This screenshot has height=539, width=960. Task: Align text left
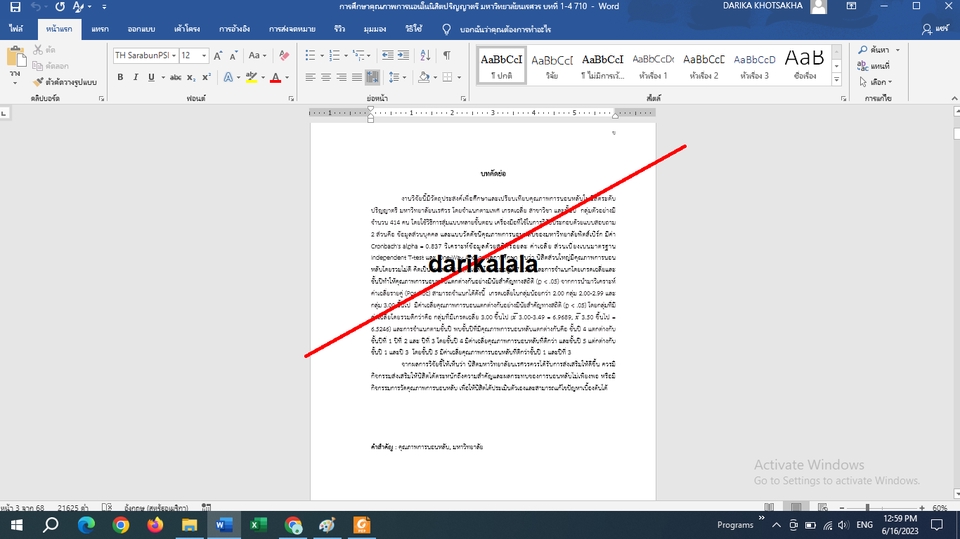click(310, 77)
